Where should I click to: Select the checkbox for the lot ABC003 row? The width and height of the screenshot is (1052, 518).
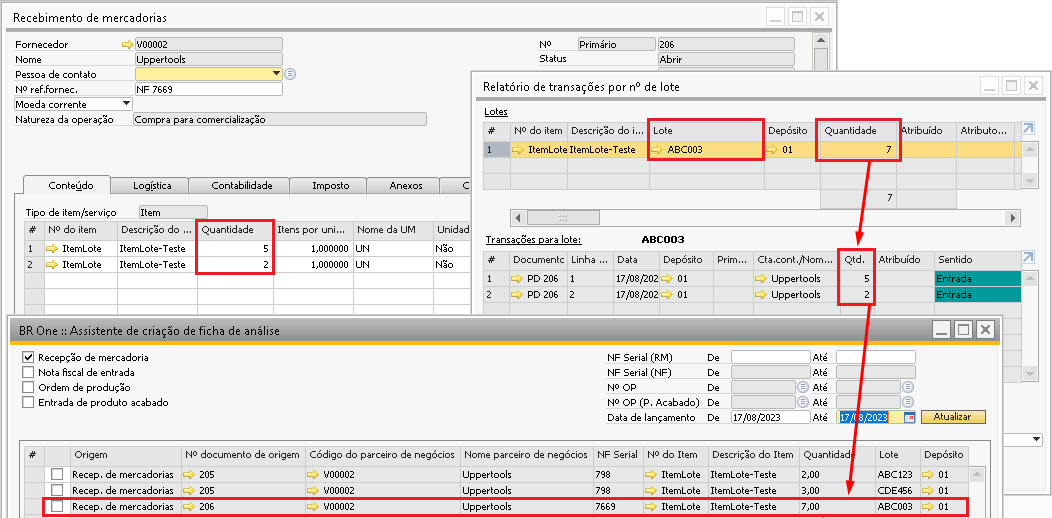[x=57, y=507]
